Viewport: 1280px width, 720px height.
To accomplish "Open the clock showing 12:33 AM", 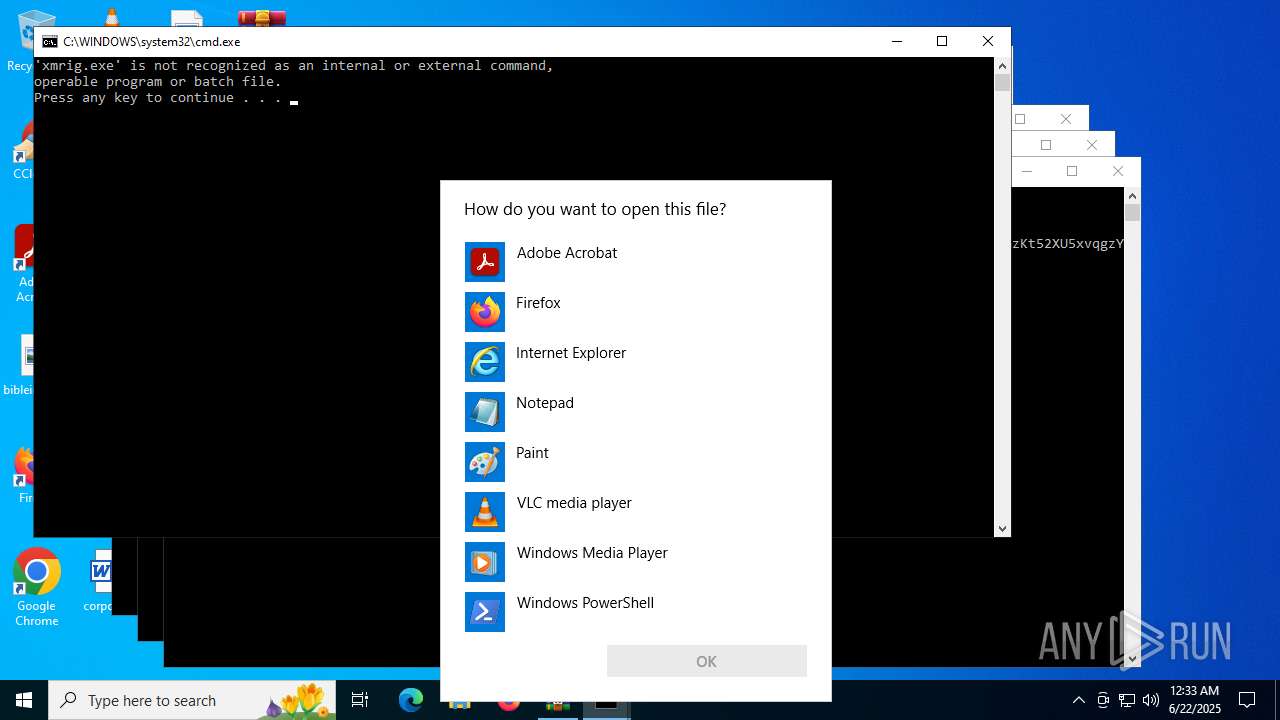I will (x=1195, y=700).
